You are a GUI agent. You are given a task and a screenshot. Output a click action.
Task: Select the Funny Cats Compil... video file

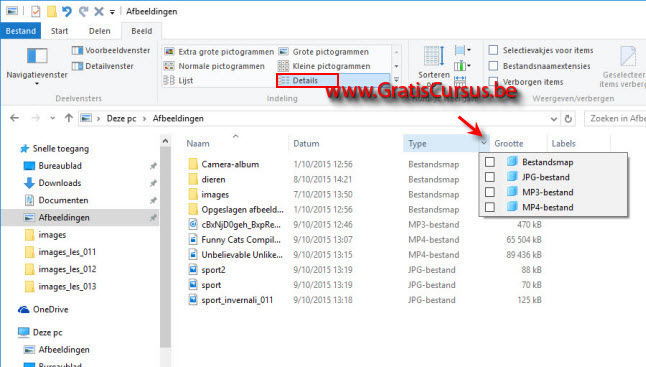(241, 240)
